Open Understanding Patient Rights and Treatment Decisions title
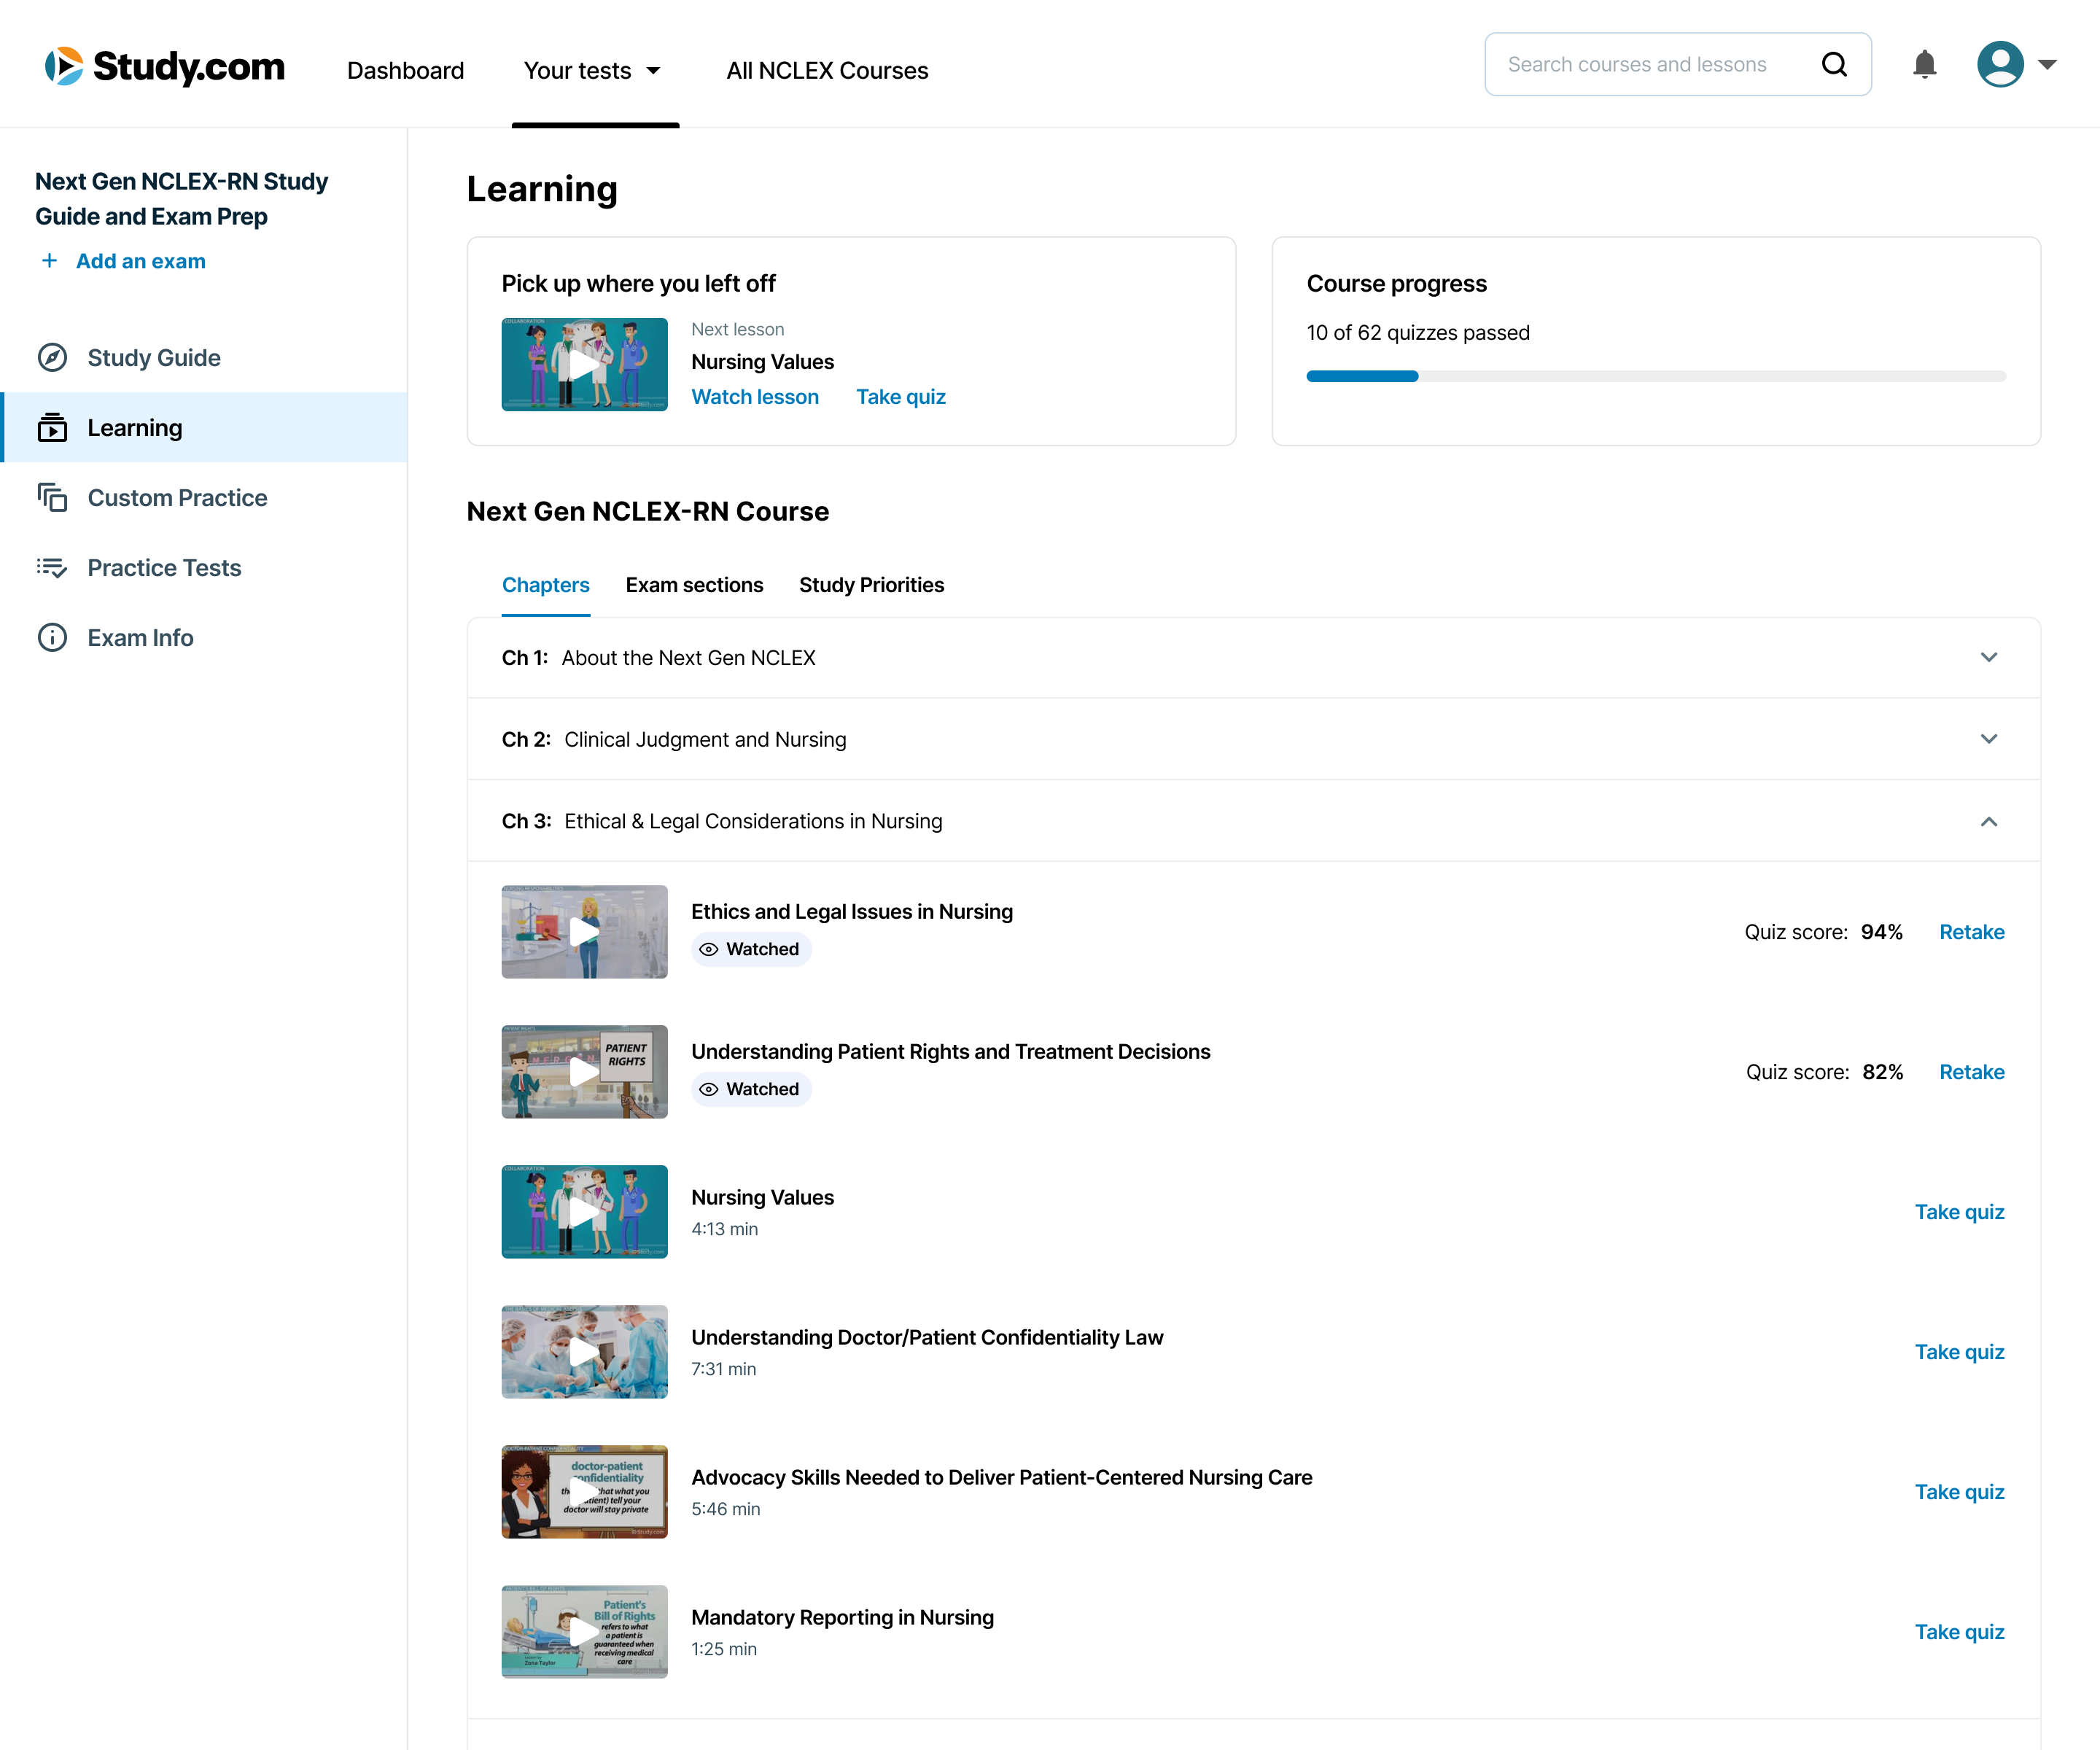The image size is (2100, 1750). (x=951, y=1051)
